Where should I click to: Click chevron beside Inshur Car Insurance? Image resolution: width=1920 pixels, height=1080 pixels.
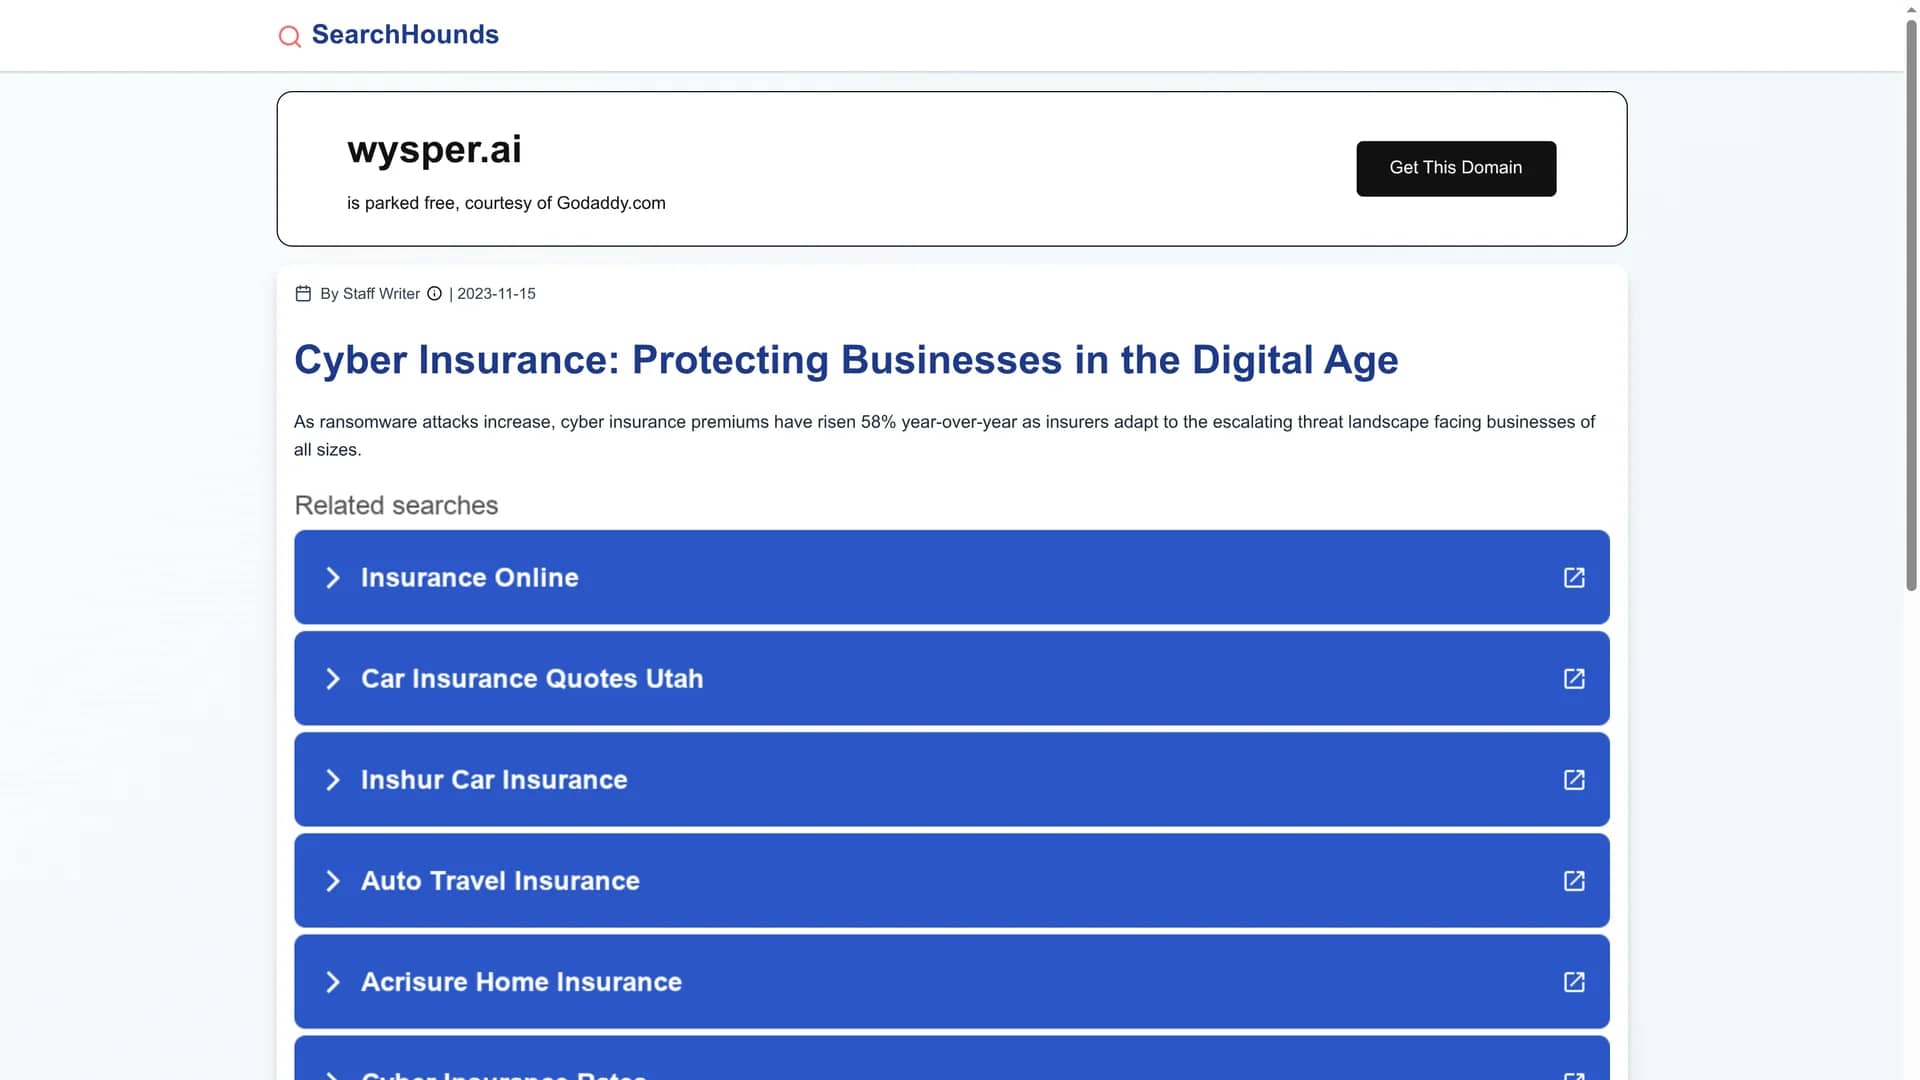pyautogui.click(x=333, y=779)
